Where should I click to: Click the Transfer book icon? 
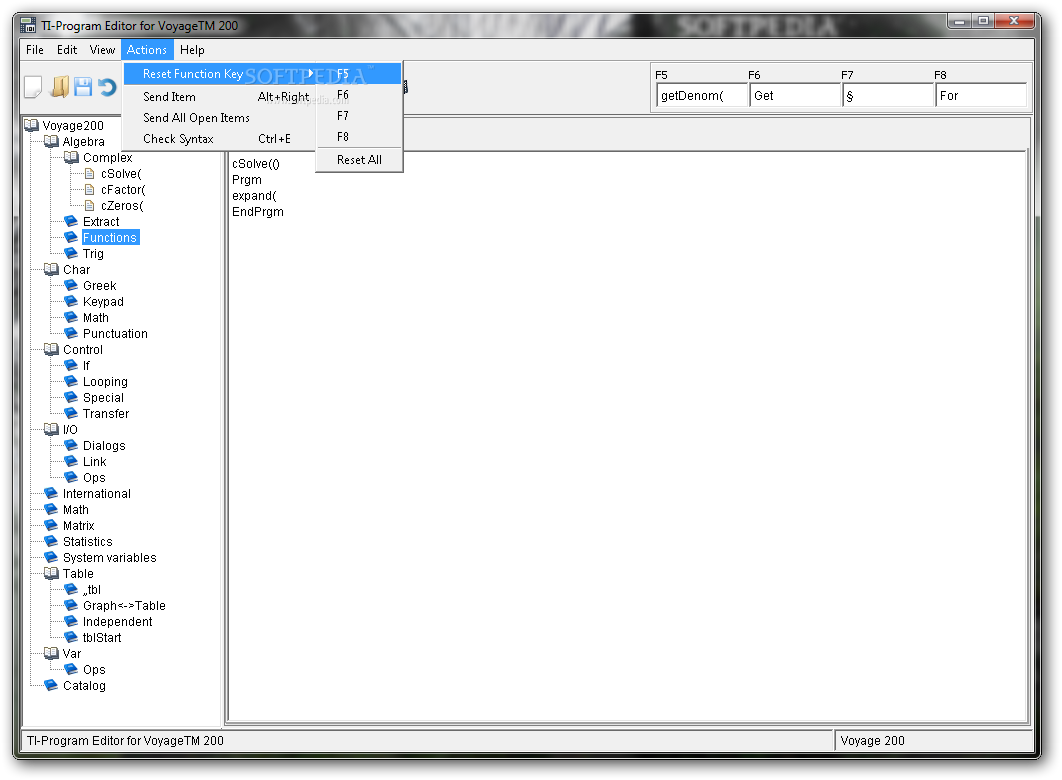(70, 413)
